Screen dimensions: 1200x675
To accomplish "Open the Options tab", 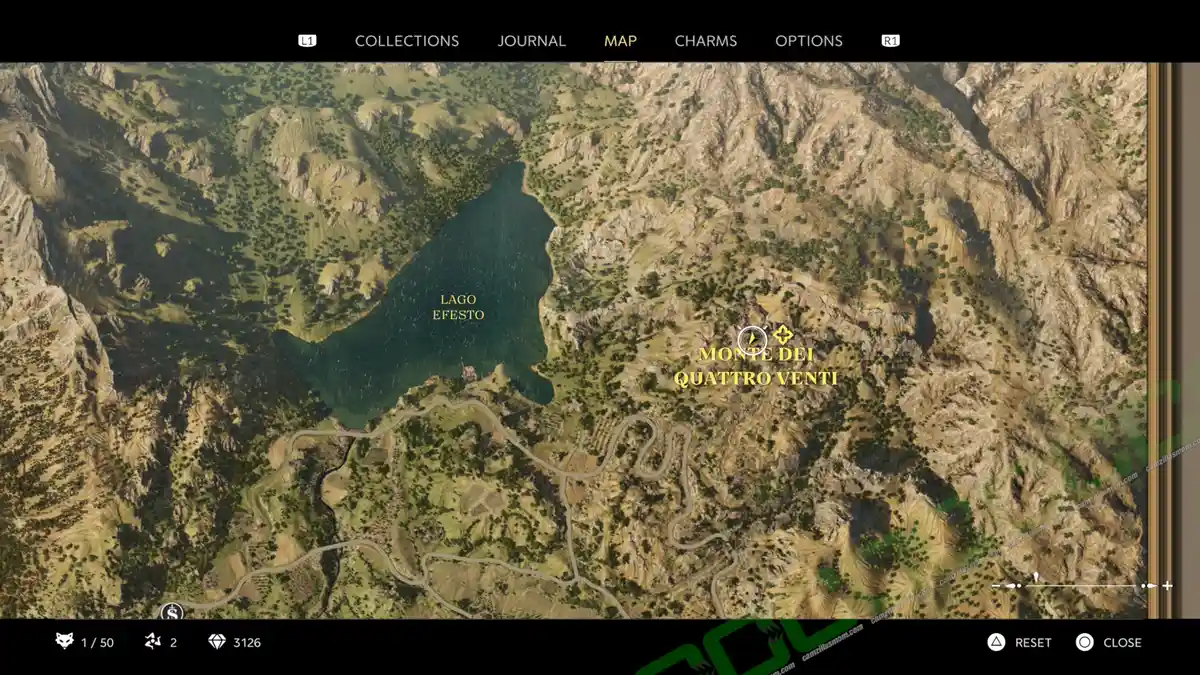I will pyautogui.click(x=809, y=41).
